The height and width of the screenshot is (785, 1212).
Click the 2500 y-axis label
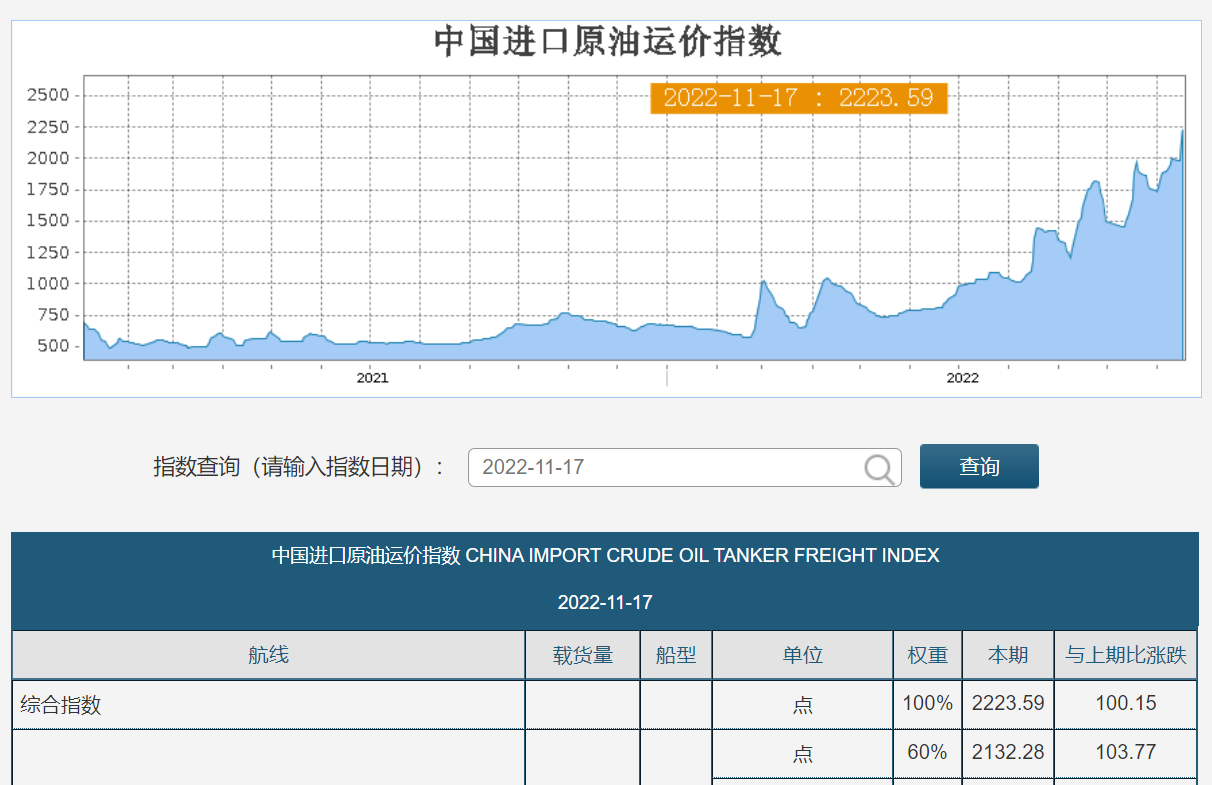point(48,95)
